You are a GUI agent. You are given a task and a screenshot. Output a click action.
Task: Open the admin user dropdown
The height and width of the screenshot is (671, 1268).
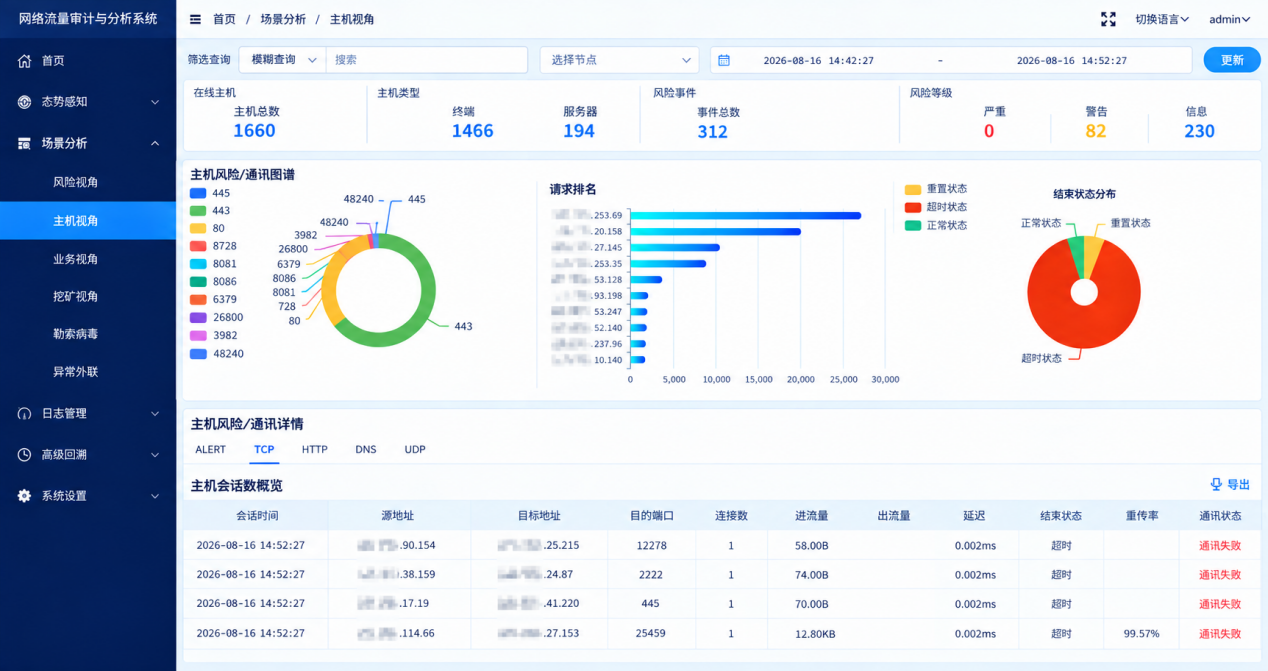point(1230,19)
